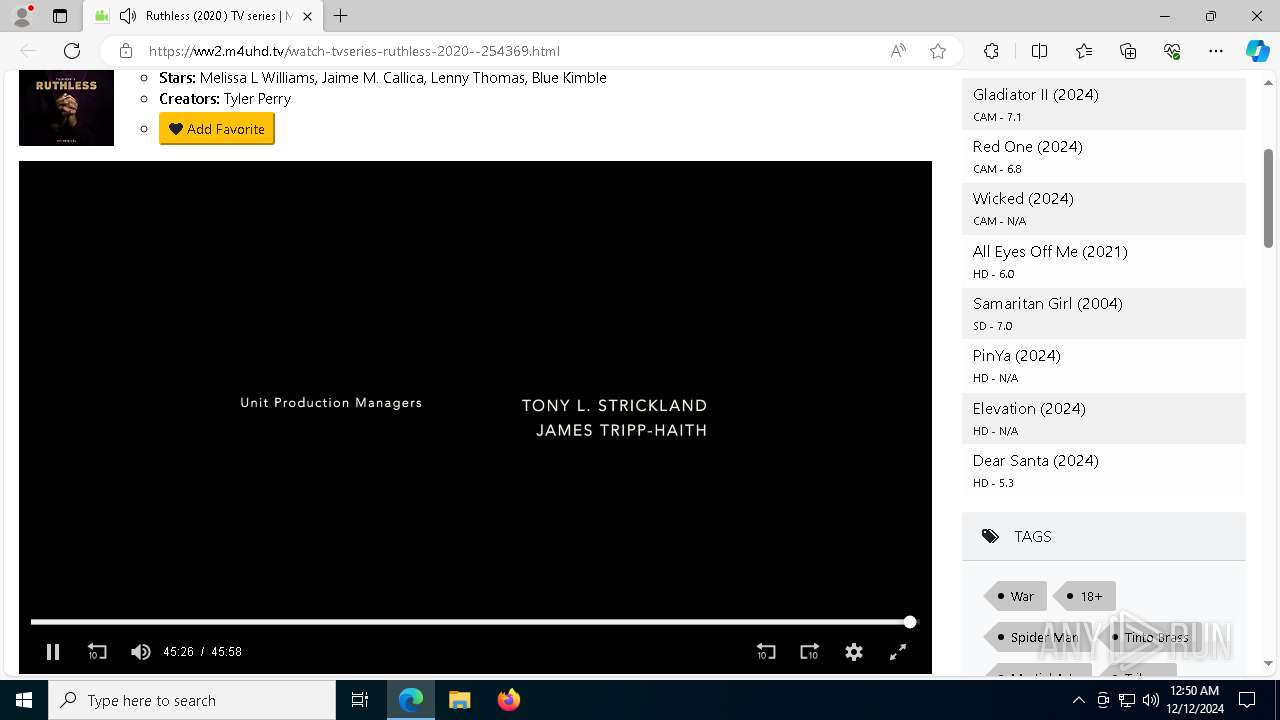Open Wicked (2024) link

click(x=1023, y=199)
